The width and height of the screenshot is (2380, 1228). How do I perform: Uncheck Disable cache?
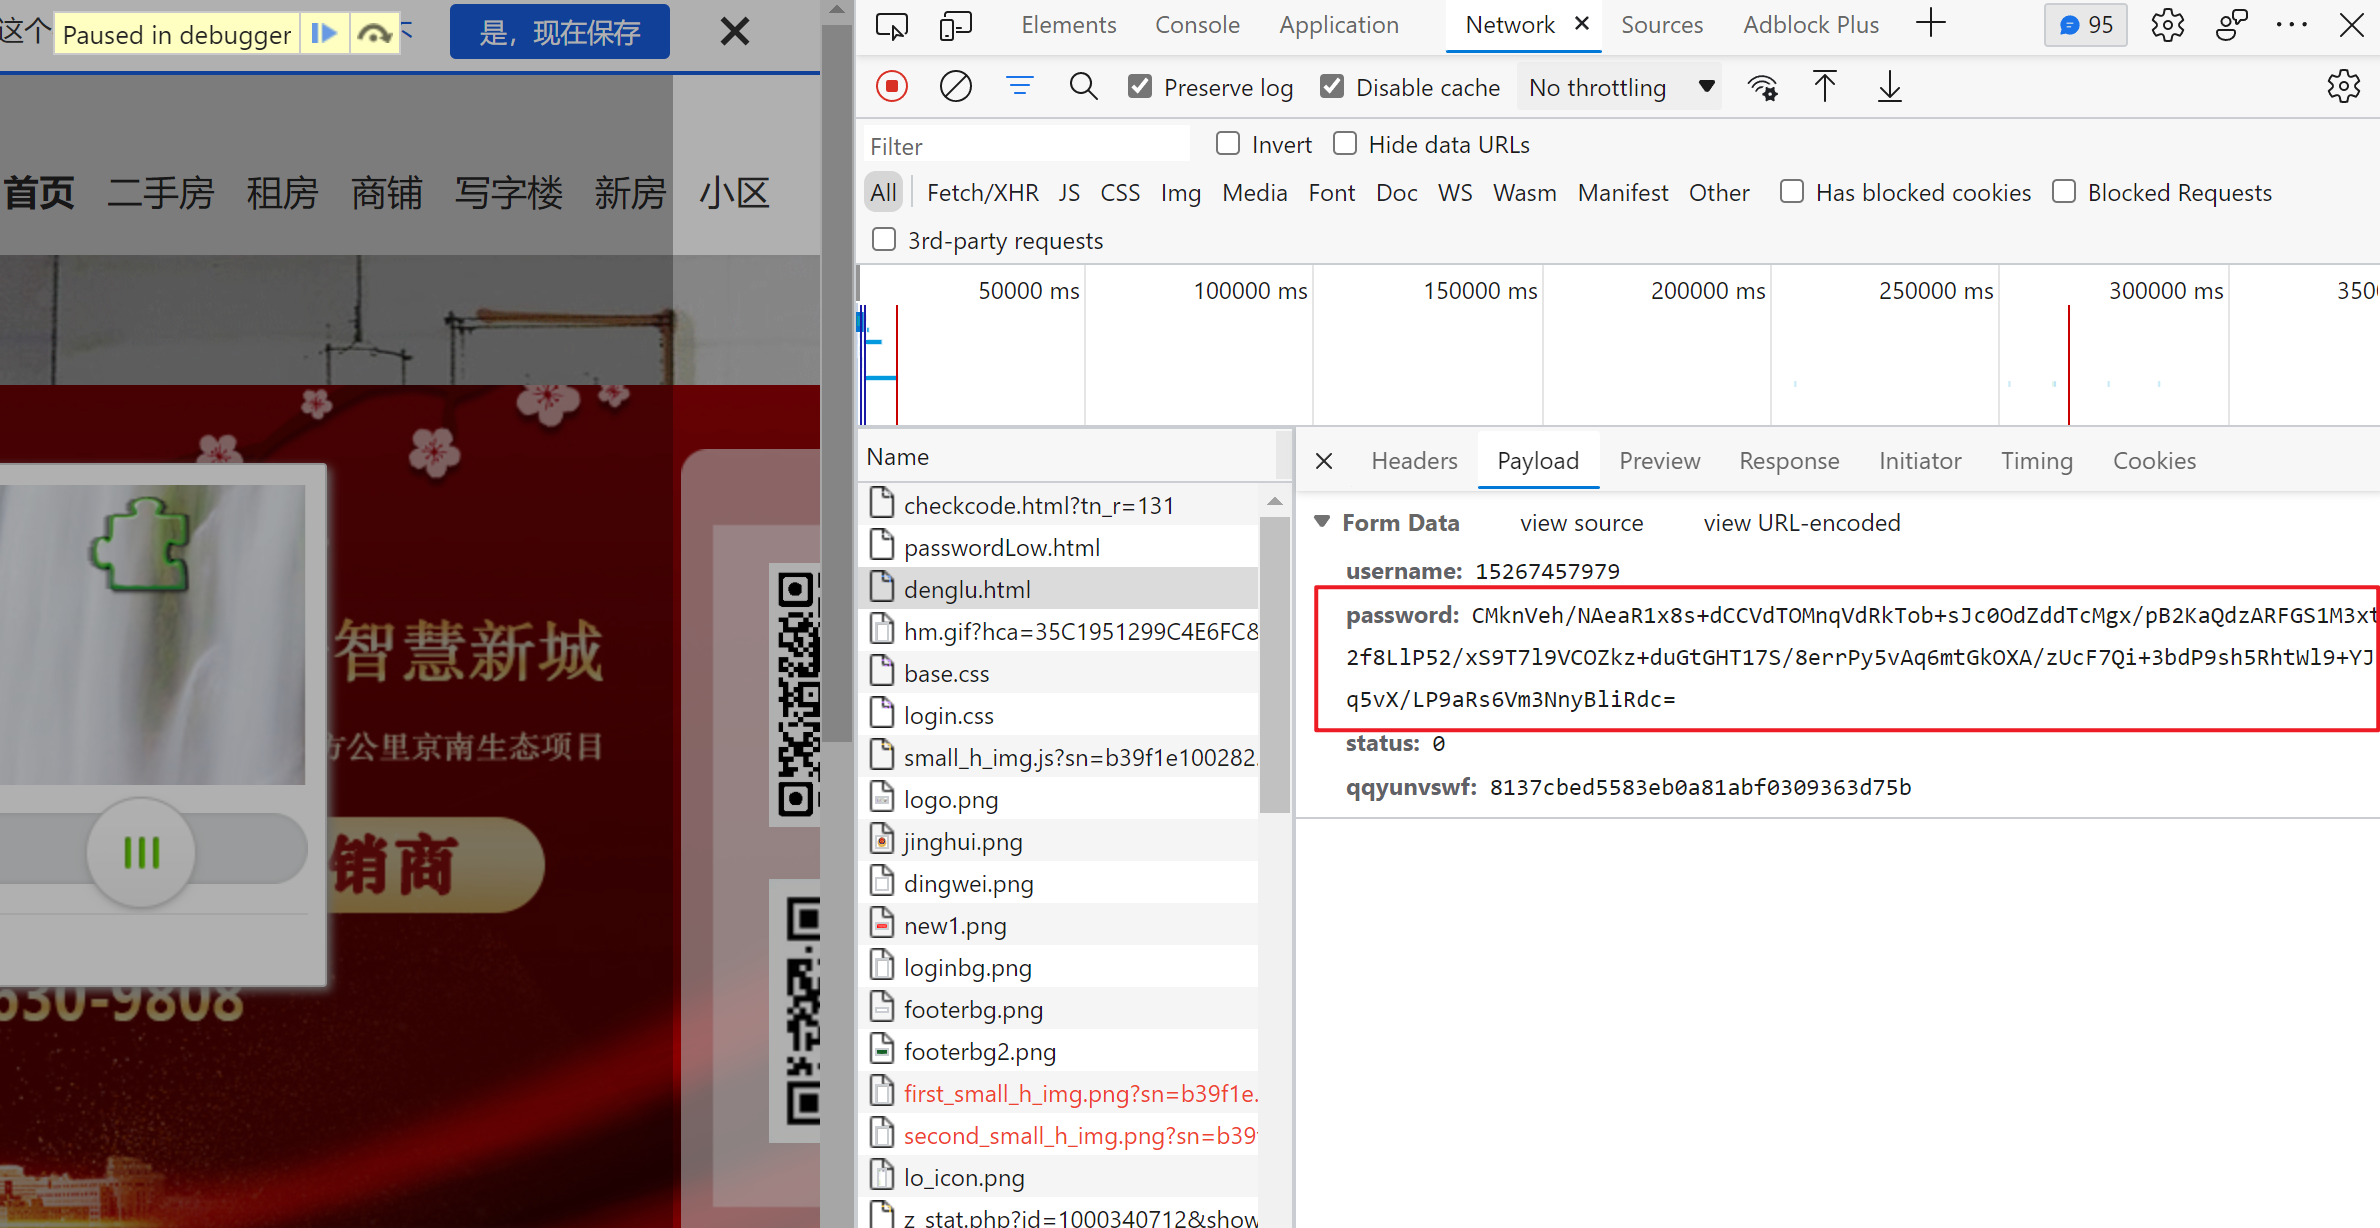1331,86
